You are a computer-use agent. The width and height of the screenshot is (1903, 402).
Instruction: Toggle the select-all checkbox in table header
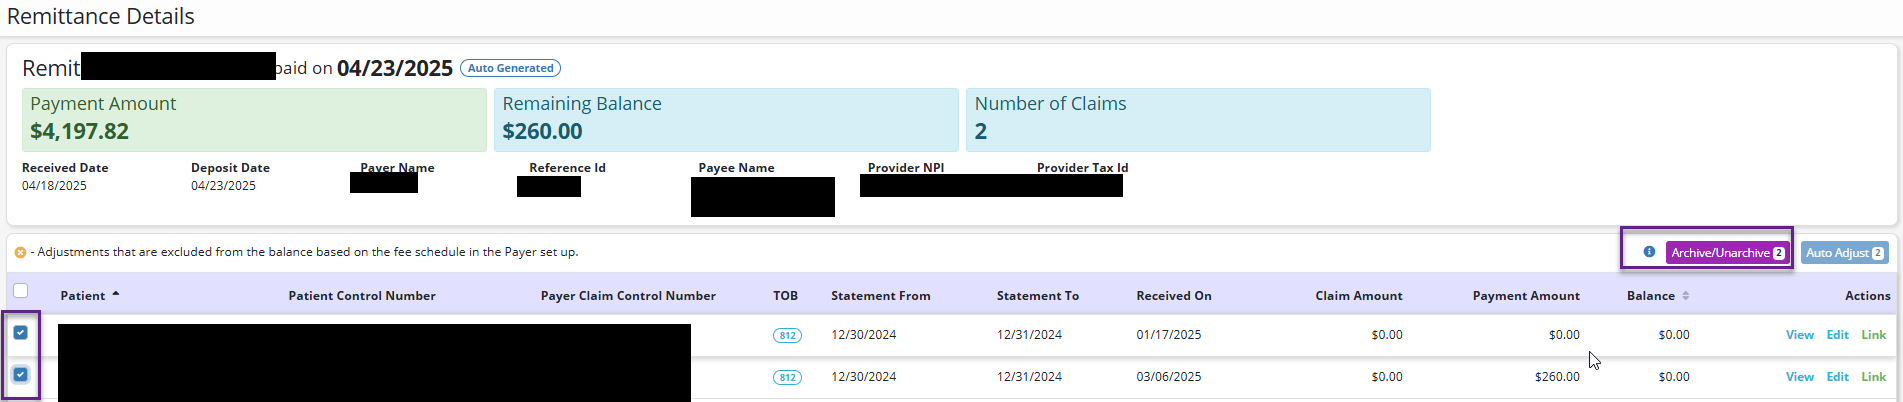[x=20, y=291]
